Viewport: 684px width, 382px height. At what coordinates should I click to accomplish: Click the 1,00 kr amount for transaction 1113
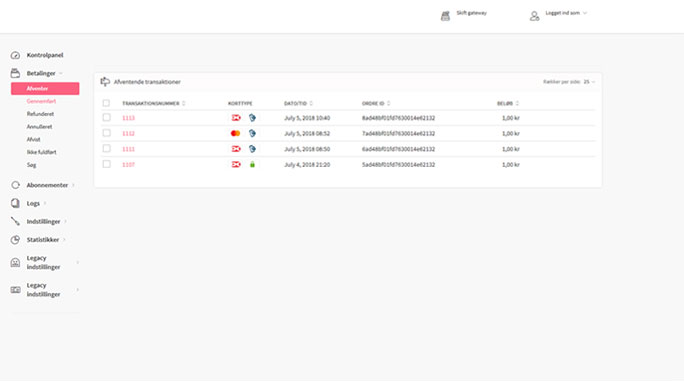pyautogui.click(x=510, y=118)
